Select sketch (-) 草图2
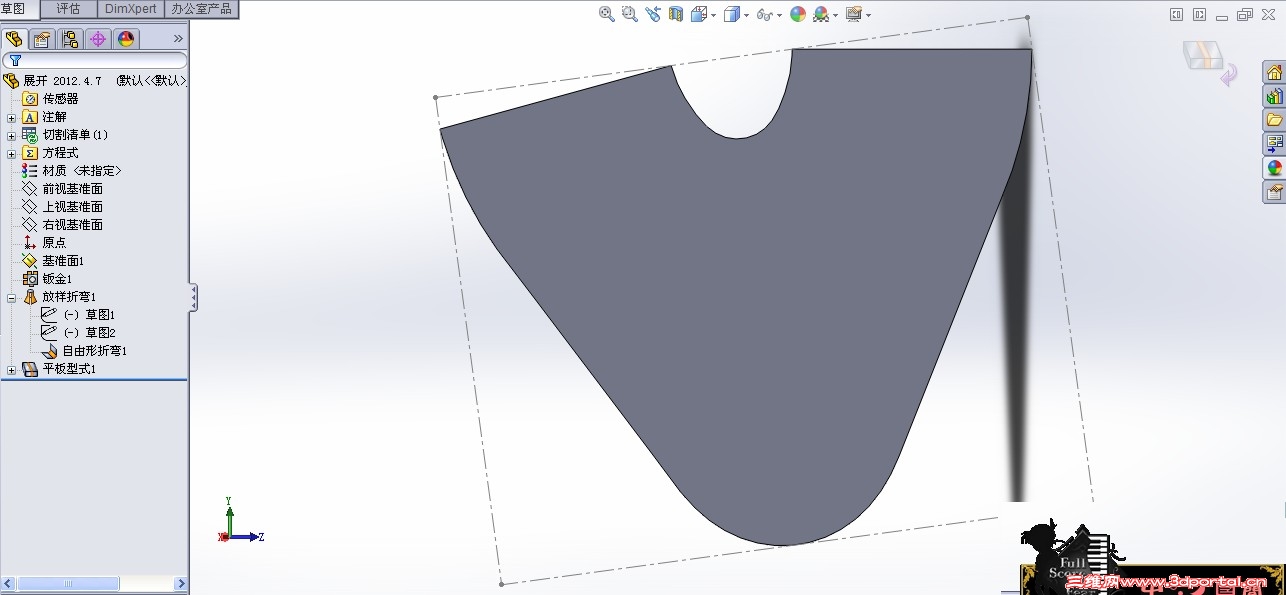 point(89,332)
